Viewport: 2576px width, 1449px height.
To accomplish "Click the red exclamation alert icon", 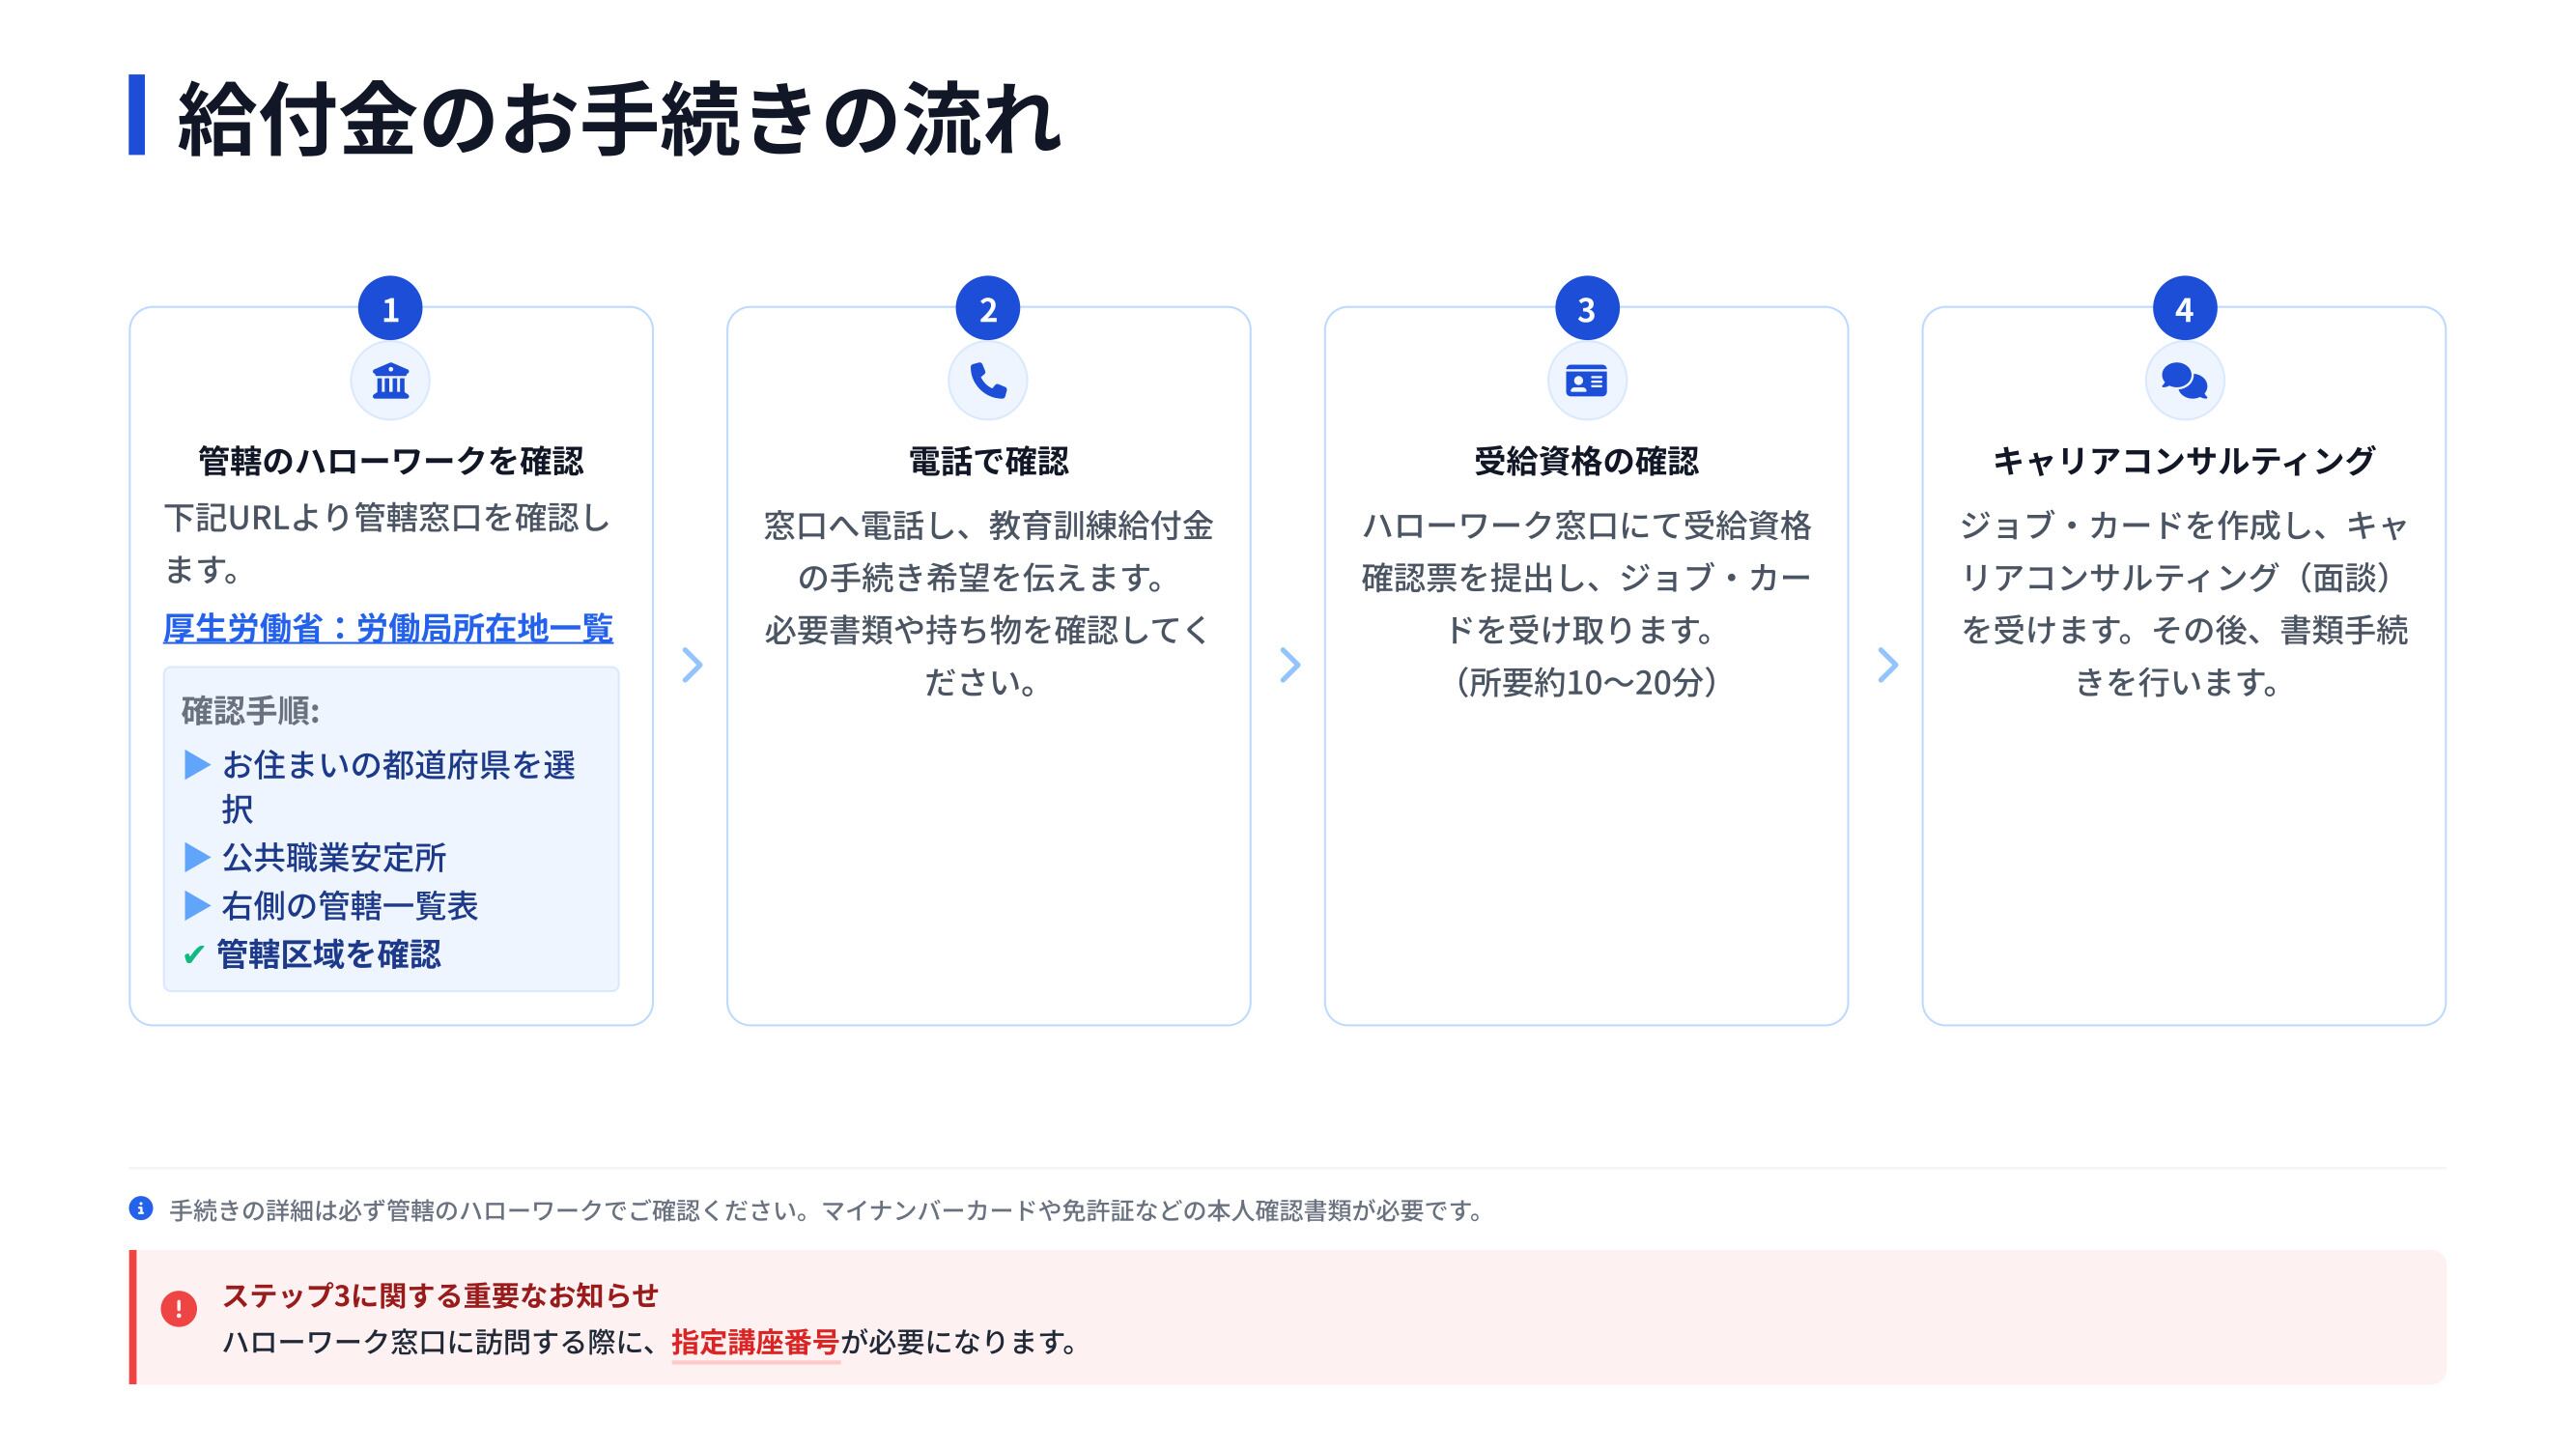I will pyautogui.click(x=179, y=1308).
